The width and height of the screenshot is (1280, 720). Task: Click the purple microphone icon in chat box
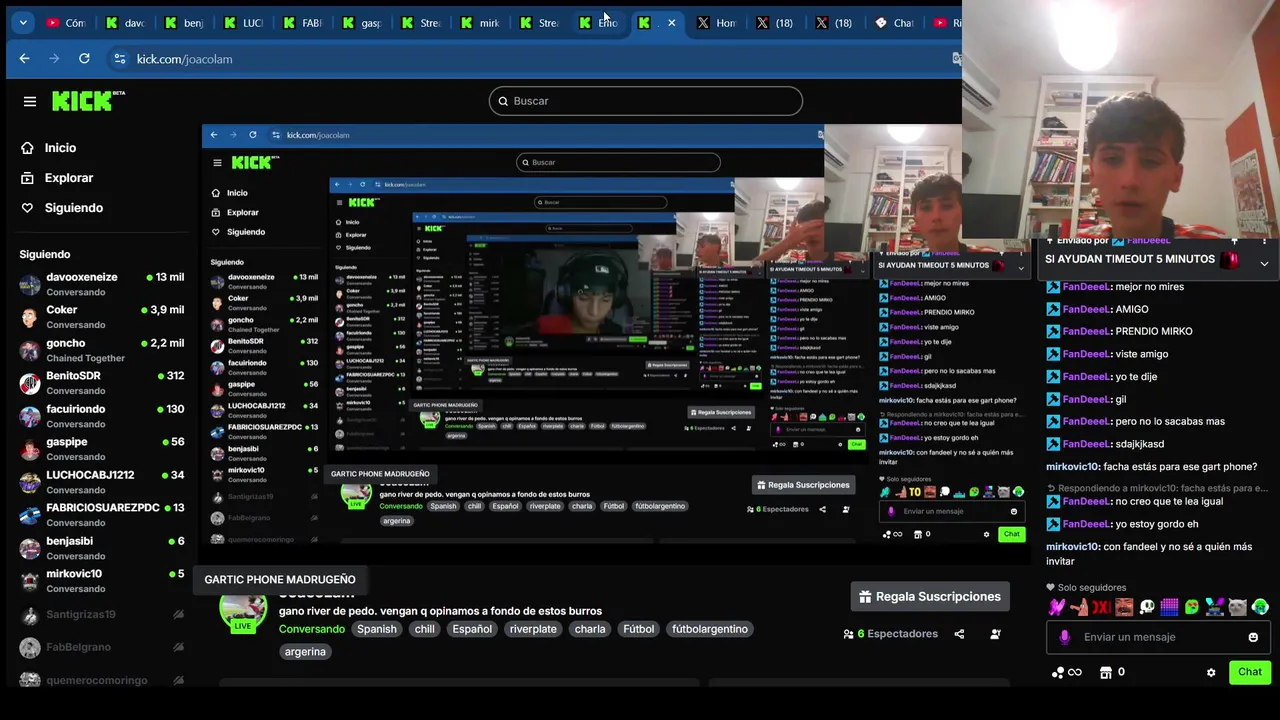coord(1064,637)
